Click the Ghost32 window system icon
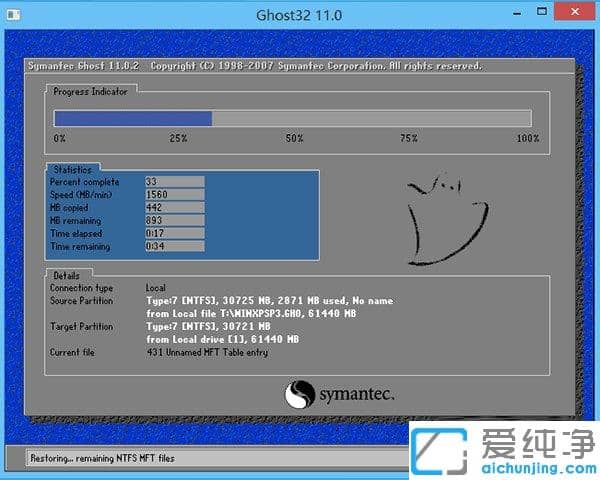This screenshot has height=480, width=600. point(13,15)
